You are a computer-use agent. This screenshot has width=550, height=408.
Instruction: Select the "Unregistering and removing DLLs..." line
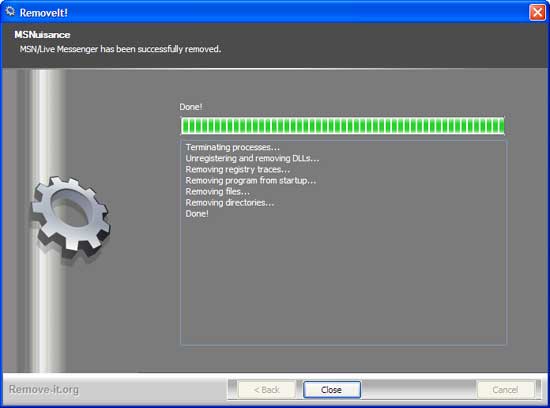(x=252, y=158)
